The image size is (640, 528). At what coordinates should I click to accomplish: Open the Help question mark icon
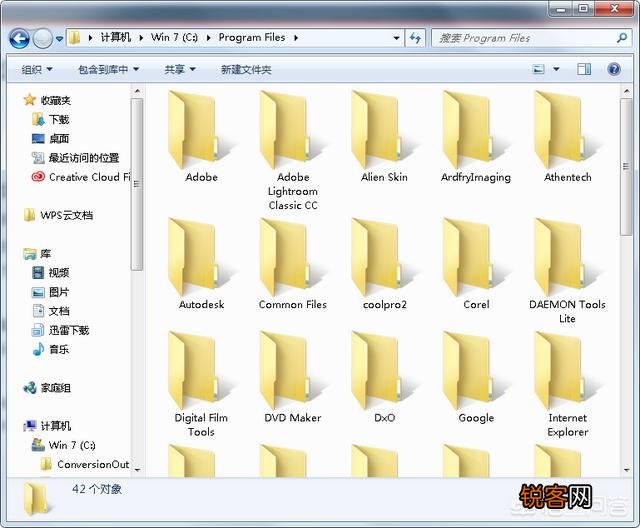click(x=614, y=69)
